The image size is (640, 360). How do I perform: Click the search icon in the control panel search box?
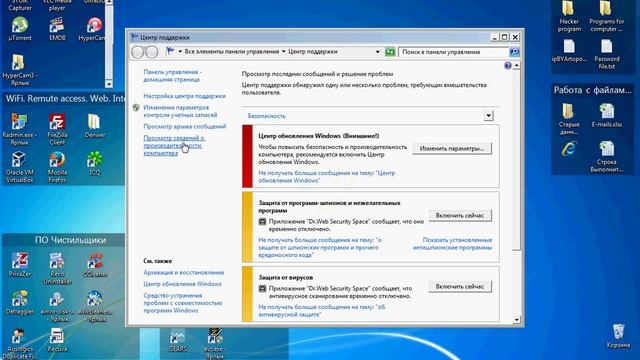[x=514, y=52]
